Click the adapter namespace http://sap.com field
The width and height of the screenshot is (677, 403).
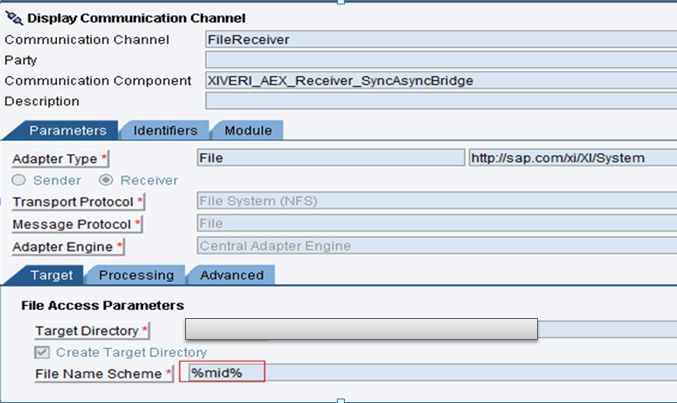tap(573, 158)
